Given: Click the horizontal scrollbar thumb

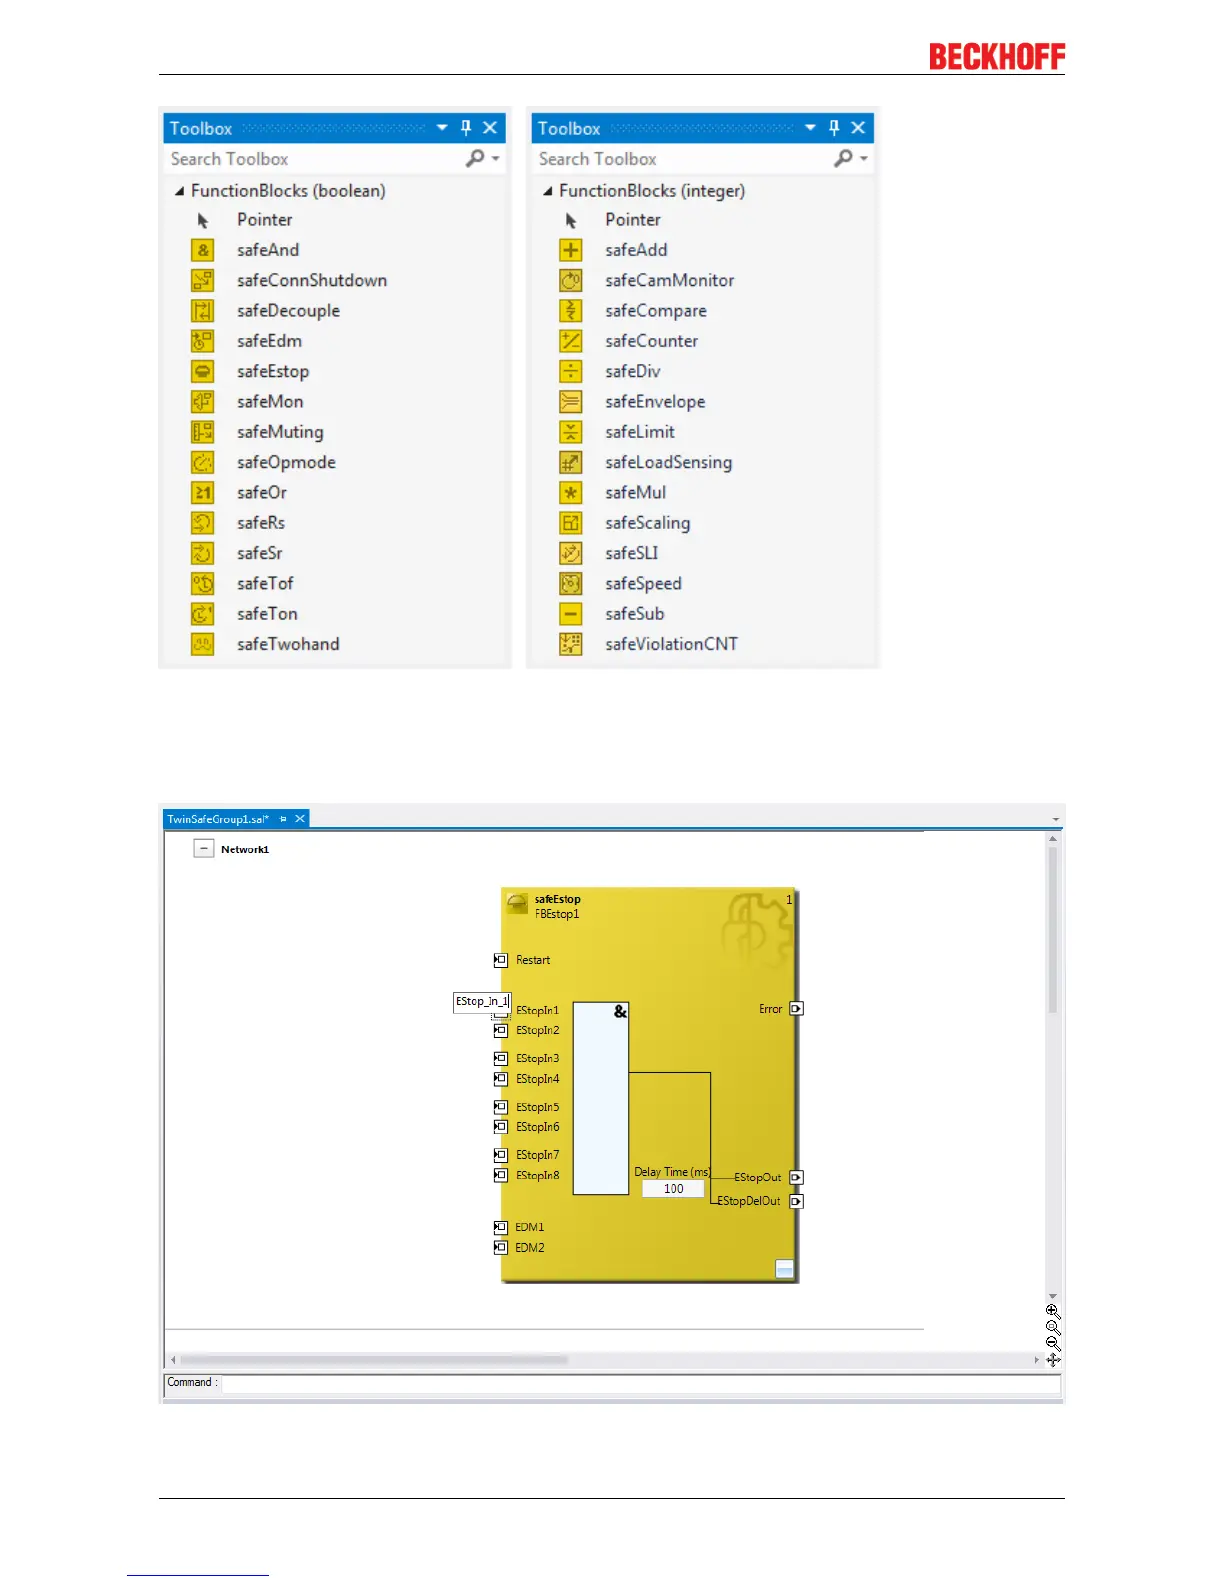Looking at the screenshot, I should [374, 1360].
